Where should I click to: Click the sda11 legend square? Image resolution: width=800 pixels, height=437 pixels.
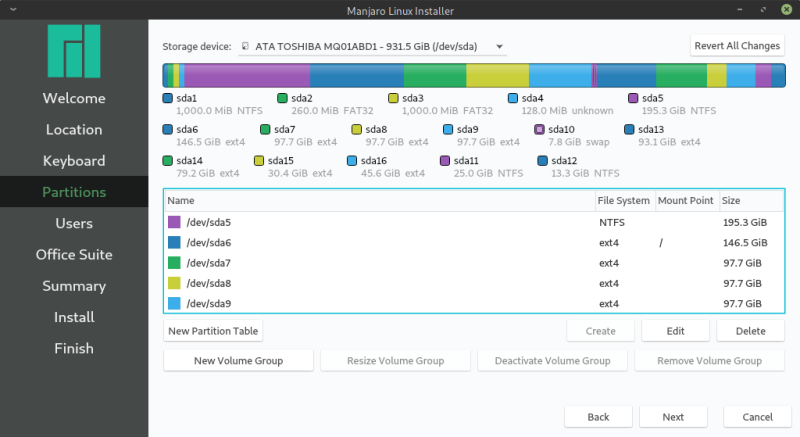point(444,161)
